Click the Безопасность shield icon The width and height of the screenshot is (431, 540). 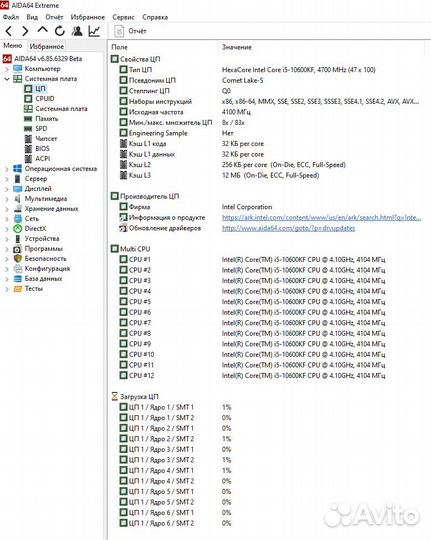[17, 259]
